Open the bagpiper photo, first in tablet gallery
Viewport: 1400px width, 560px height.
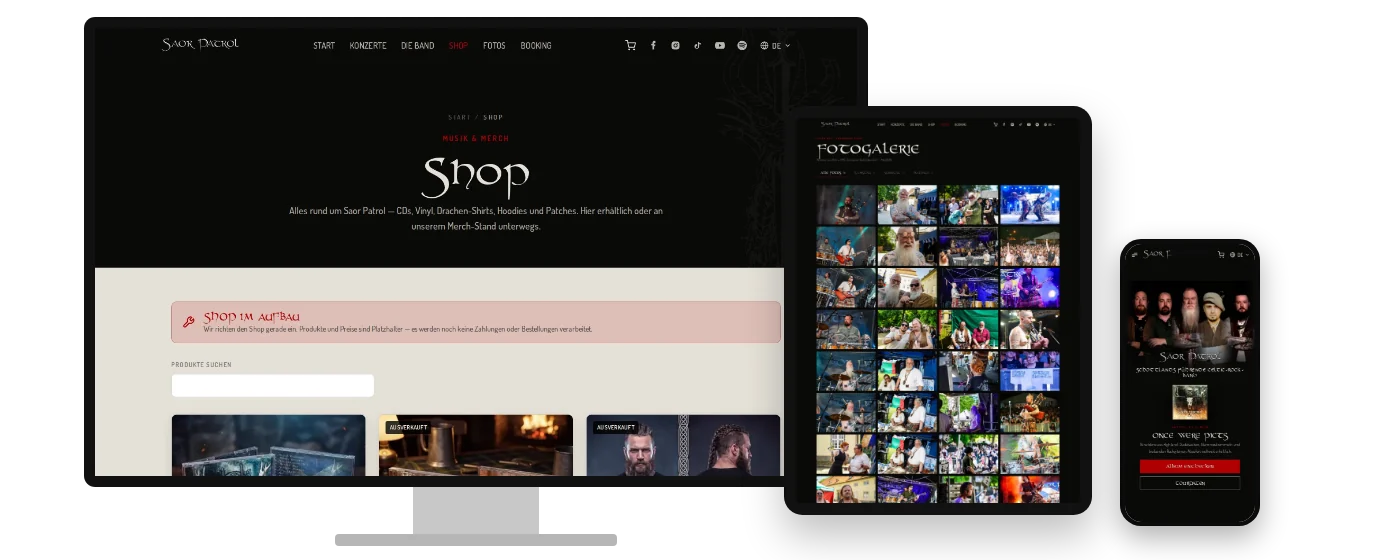[x=846, y=204]
